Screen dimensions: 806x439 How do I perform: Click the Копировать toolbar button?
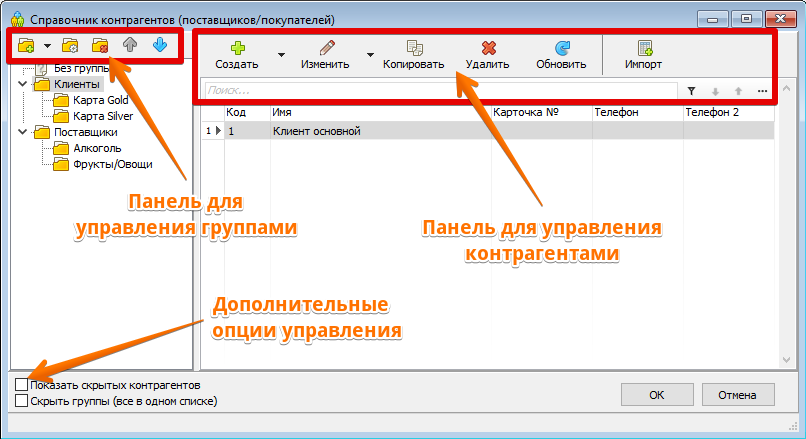tap(413, 55)
